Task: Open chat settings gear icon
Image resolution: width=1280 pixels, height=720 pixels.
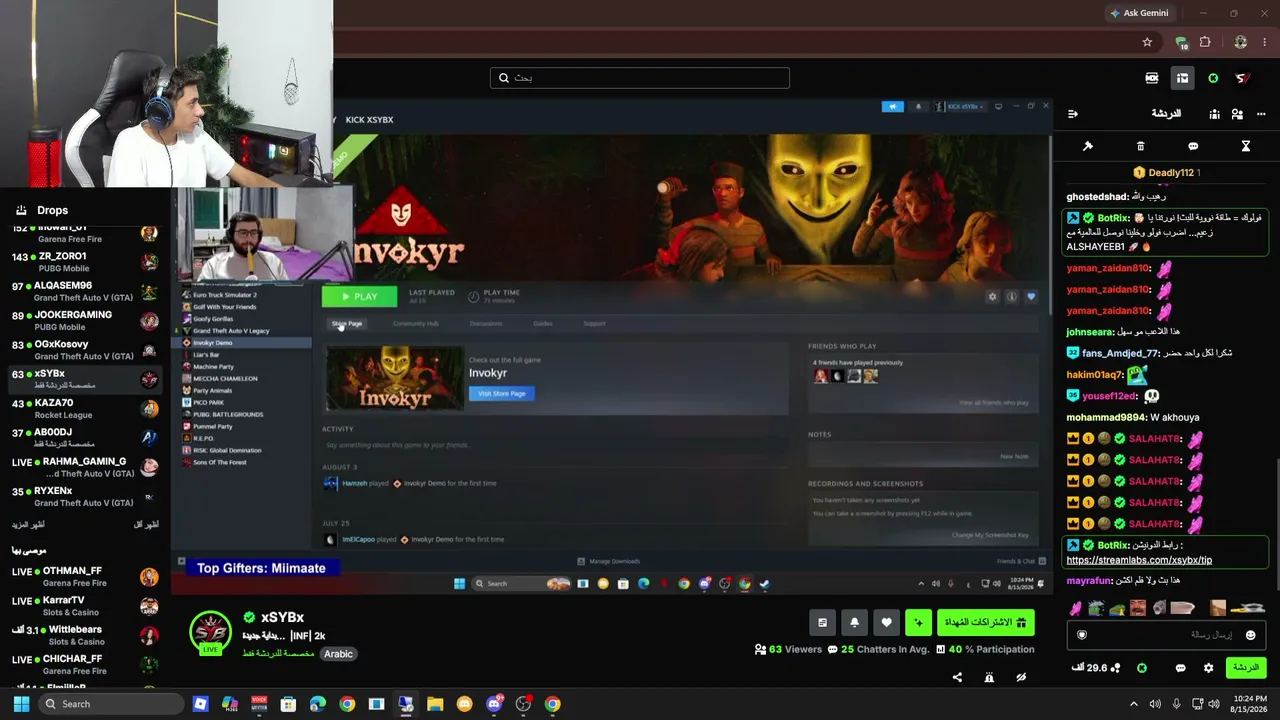Action: [x=1208, y=668]
